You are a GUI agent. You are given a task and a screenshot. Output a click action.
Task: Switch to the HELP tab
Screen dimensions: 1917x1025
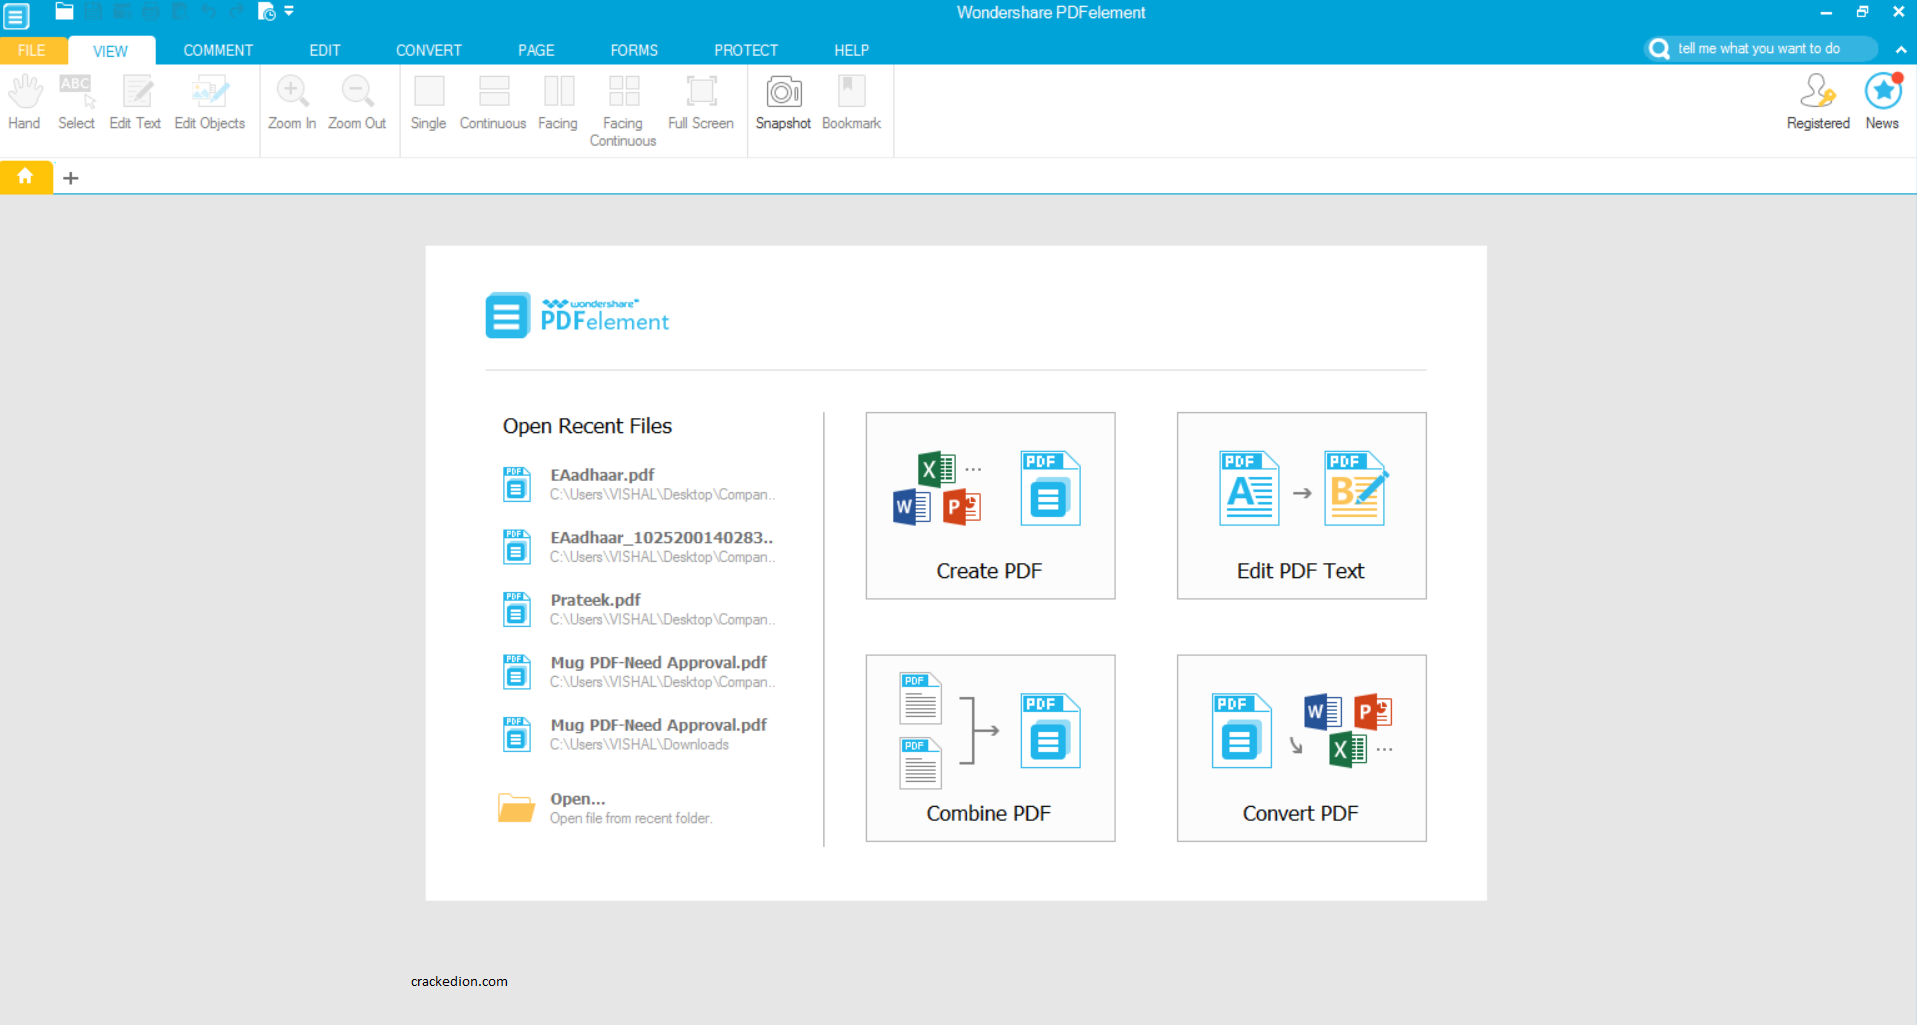852,50
